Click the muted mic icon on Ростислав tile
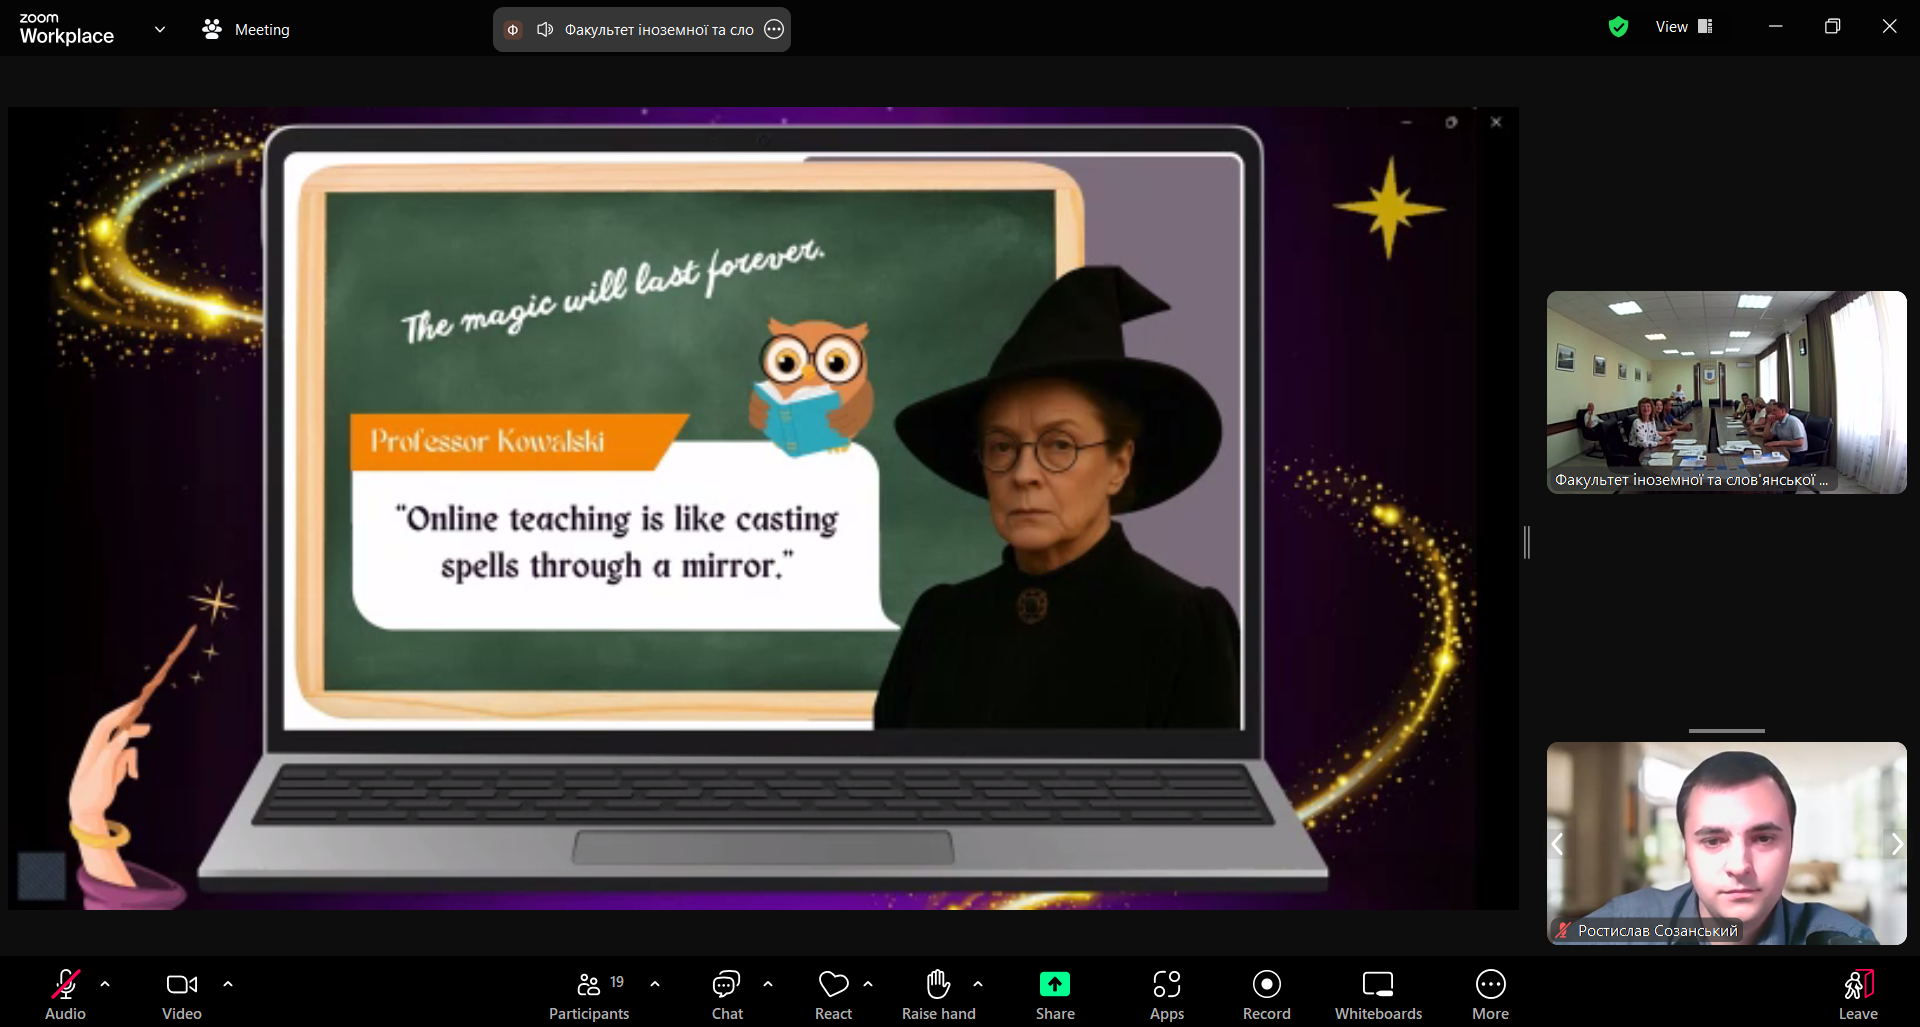This screenshot has height=1027, width=1920. point(1563,930)
